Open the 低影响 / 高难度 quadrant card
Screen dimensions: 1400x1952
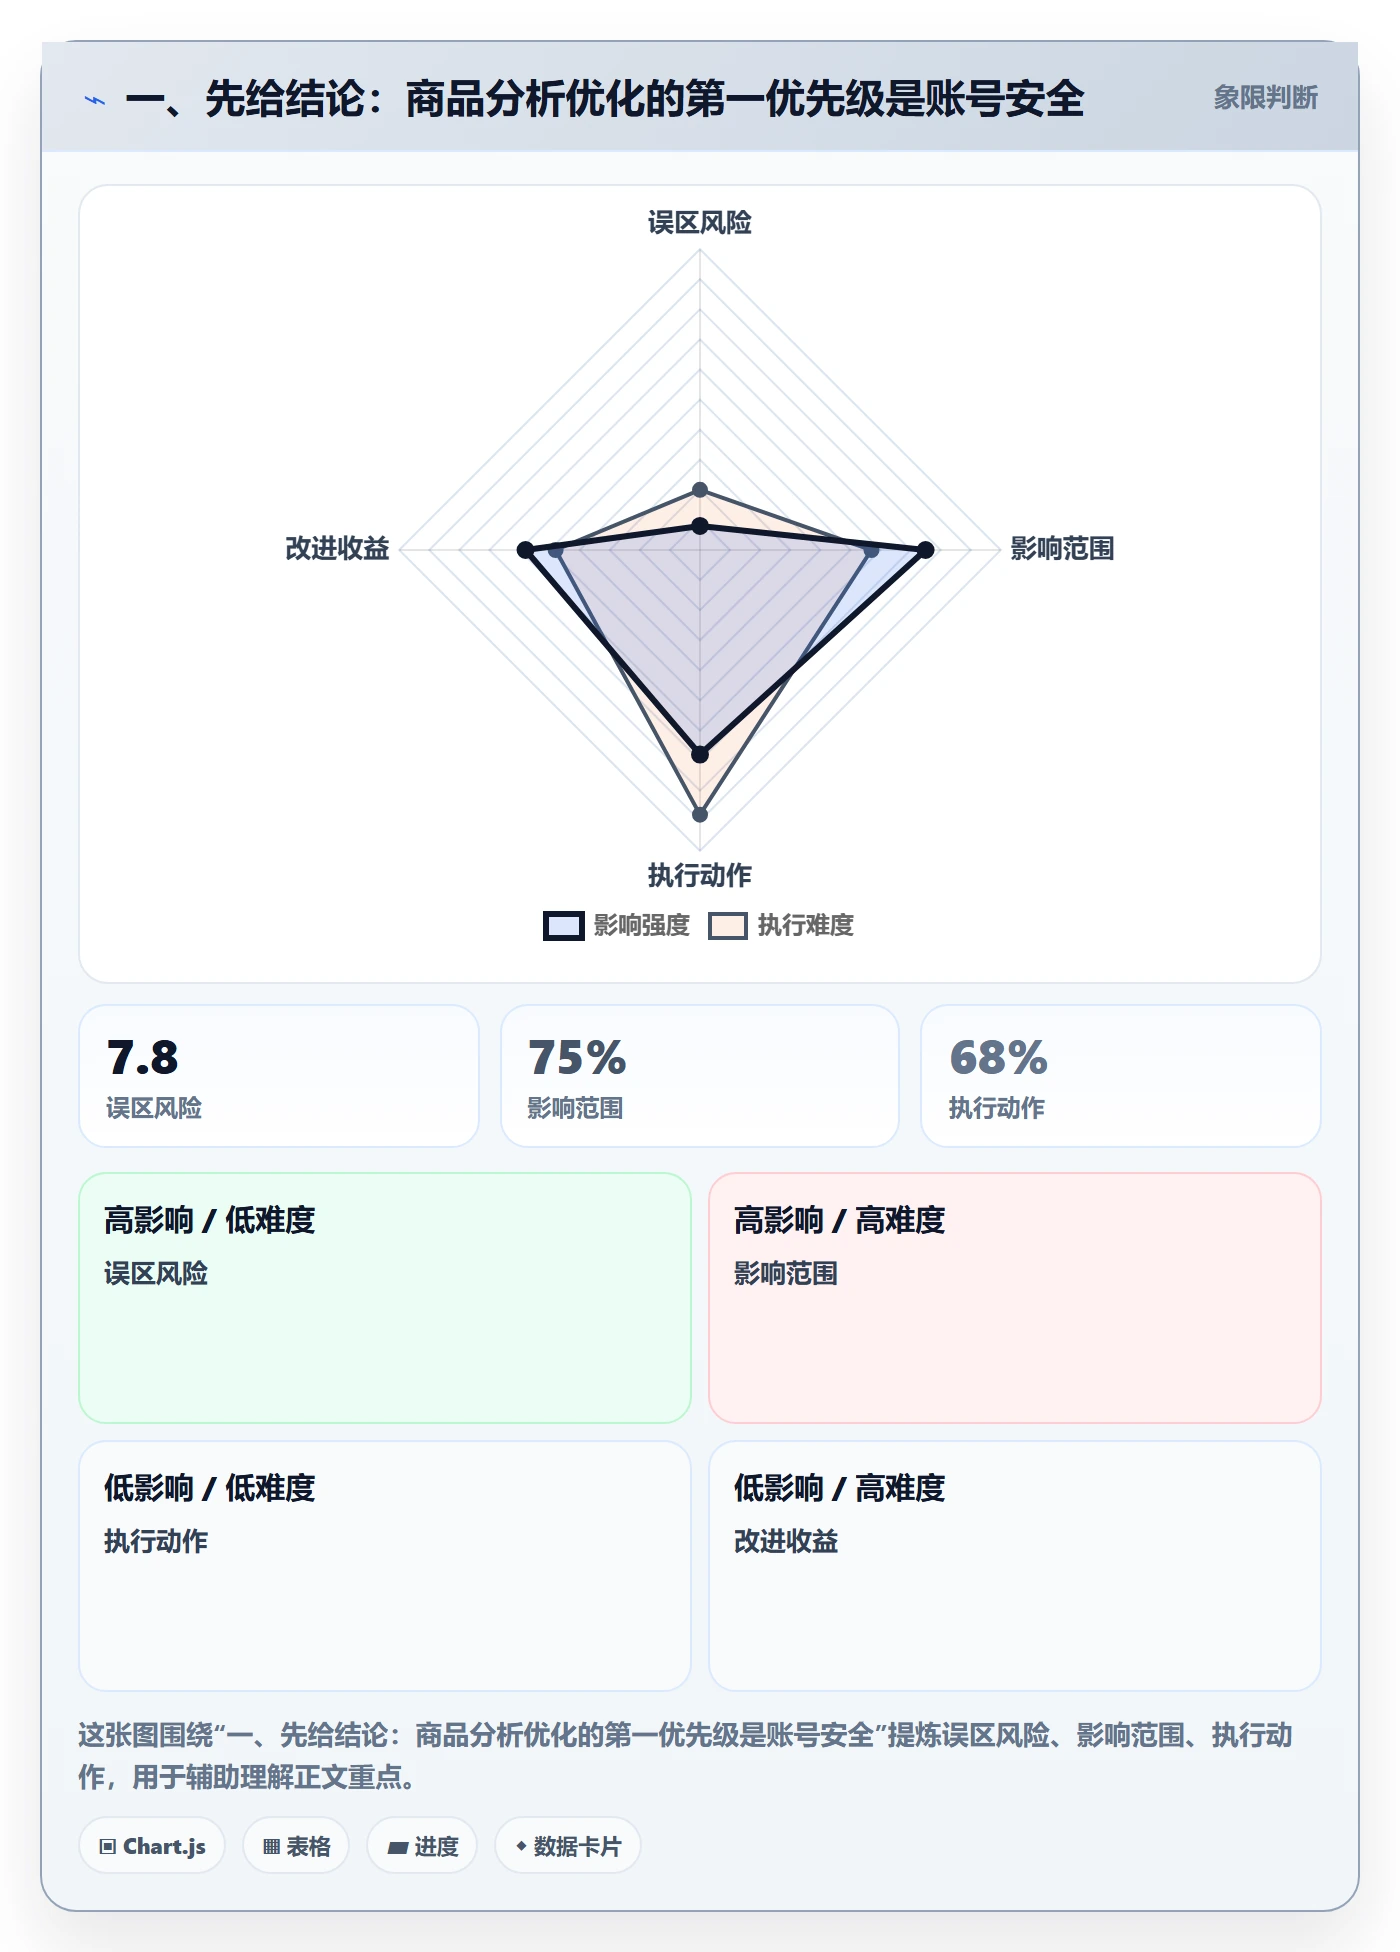[1015, 1566]
